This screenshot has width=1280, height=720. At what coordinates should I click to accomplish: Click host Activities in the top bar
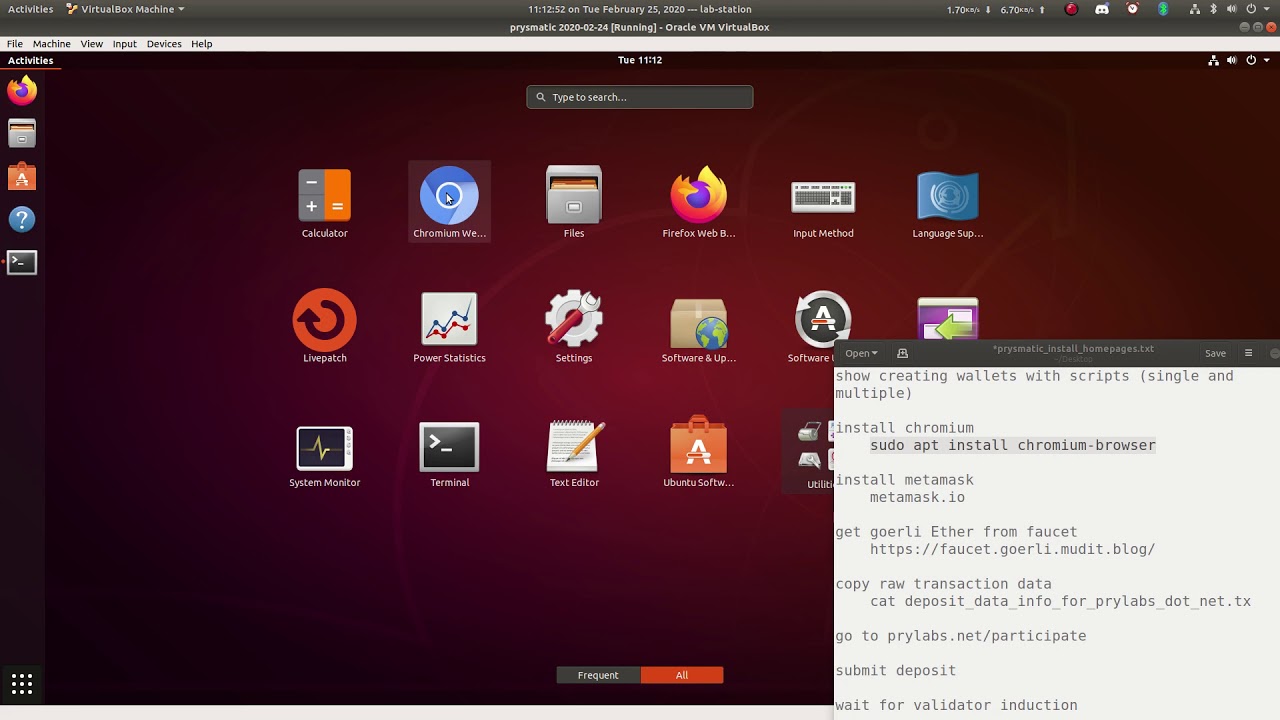(x=31, y=9)
